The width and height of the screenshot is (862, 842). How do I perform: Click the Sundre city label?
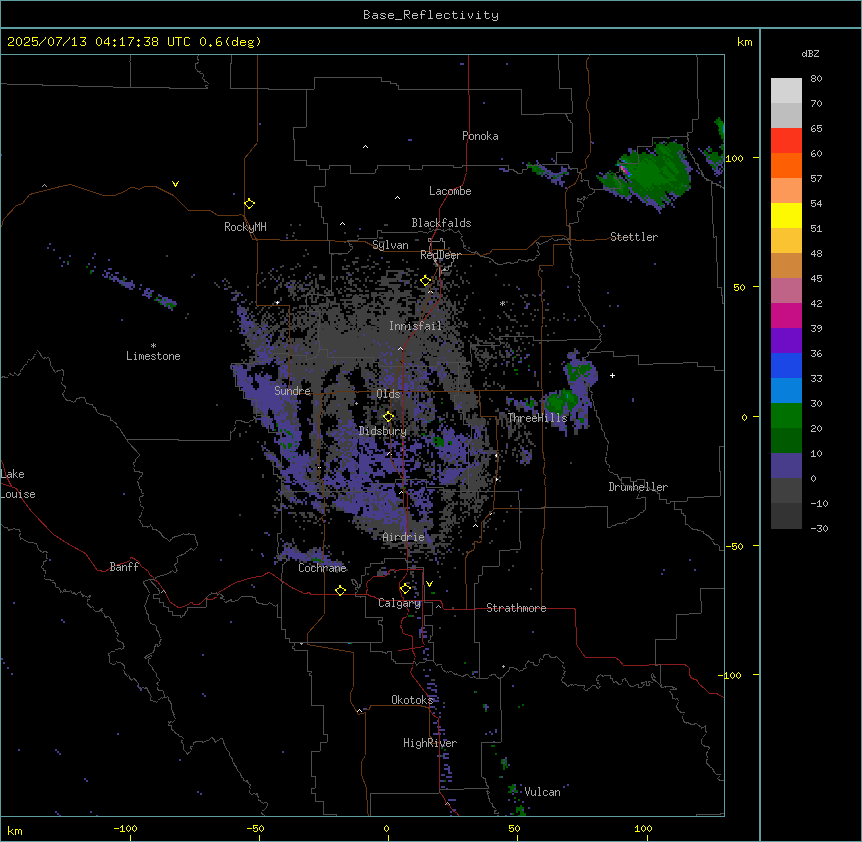(x=292, y=391)
